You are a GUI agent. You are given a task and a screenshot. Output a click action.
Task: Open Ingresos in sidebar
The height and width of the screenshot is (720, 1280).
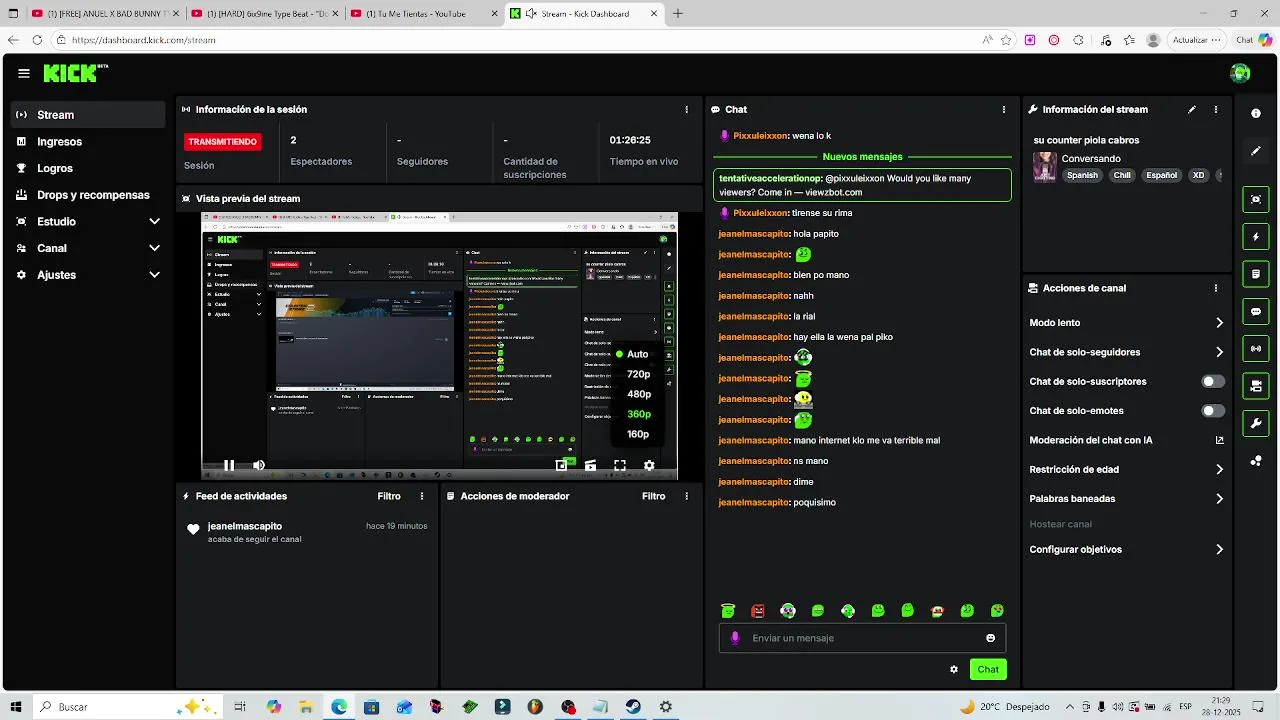[x=88, y=142]
